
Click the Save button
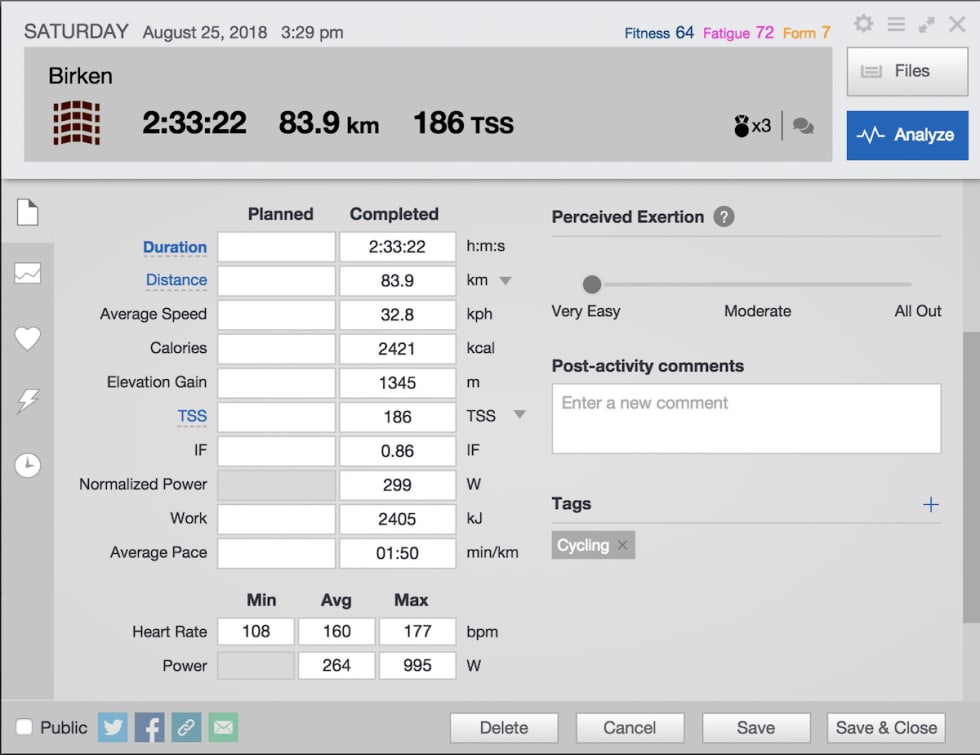click(x=756, y=728)
